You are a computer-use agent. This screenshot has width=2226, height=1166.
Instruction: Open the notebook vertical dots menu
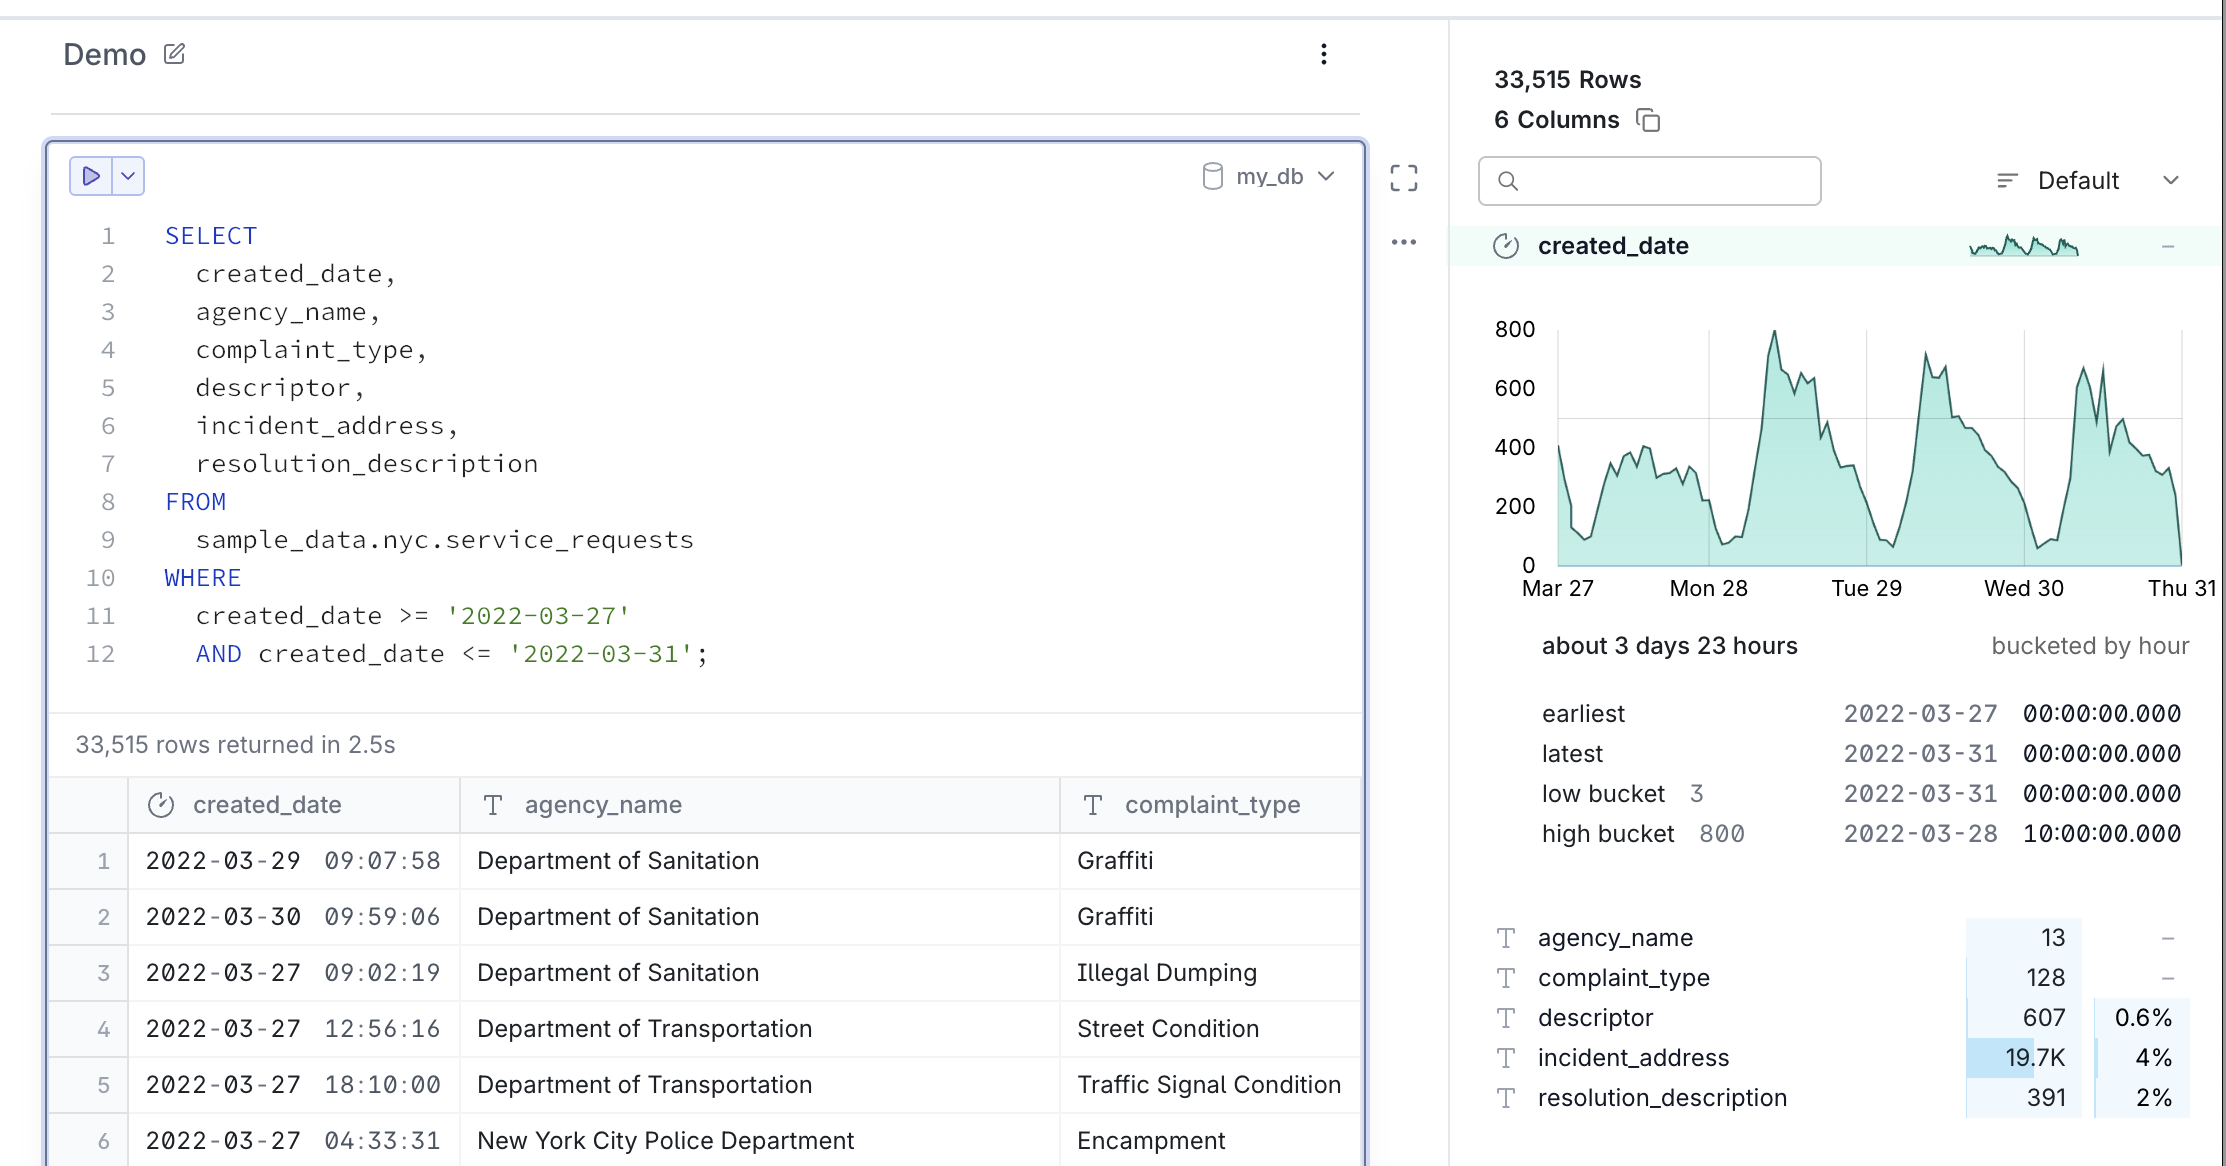click(x=1324, y=54)
